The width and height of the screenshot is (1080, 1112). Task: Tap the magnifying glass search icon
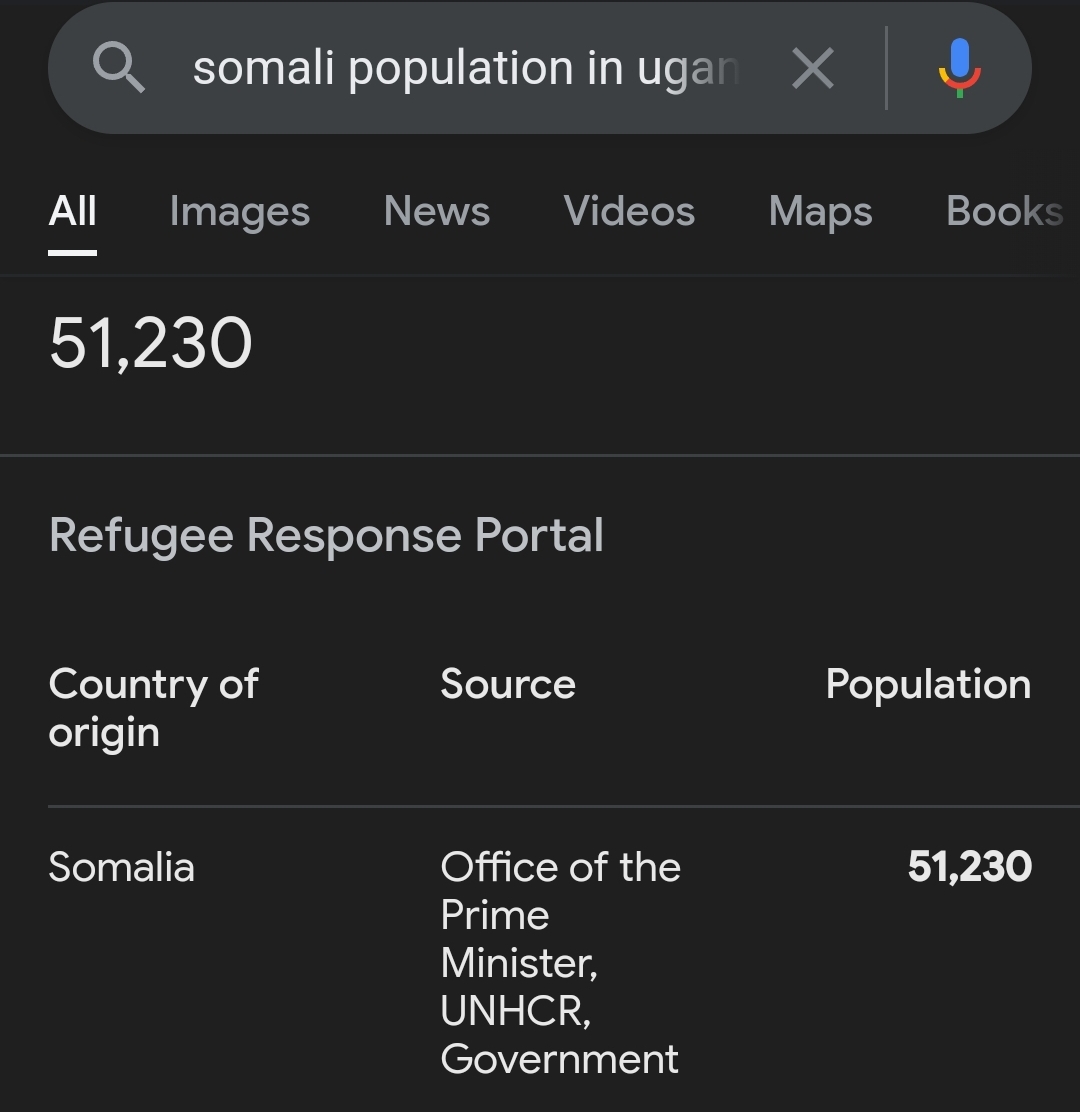118,67
